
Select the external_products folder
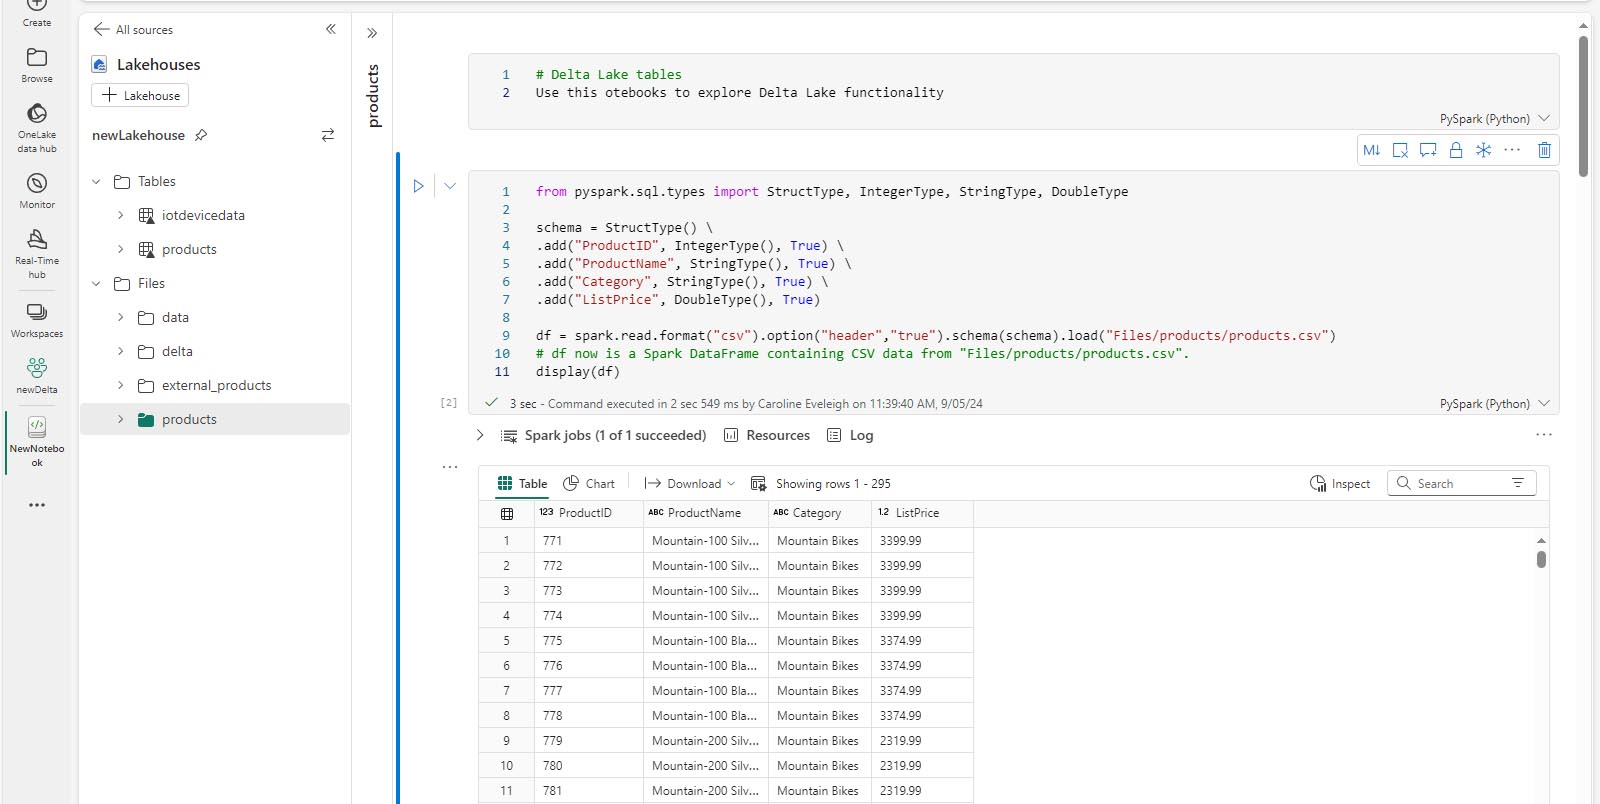point(216,385)
